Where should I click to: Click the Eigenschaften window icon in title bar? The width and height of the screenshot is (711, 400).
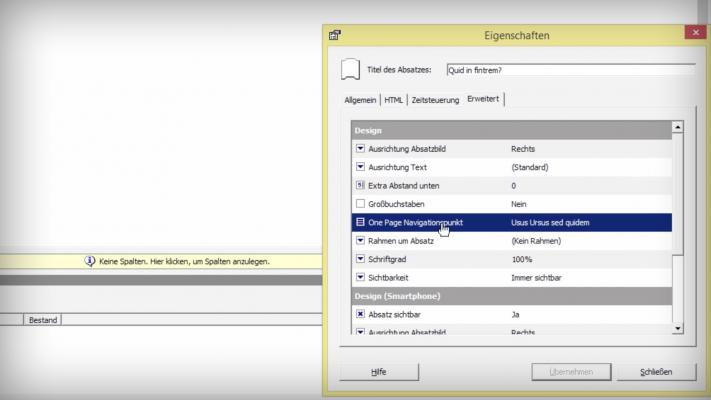coord(335,35)
